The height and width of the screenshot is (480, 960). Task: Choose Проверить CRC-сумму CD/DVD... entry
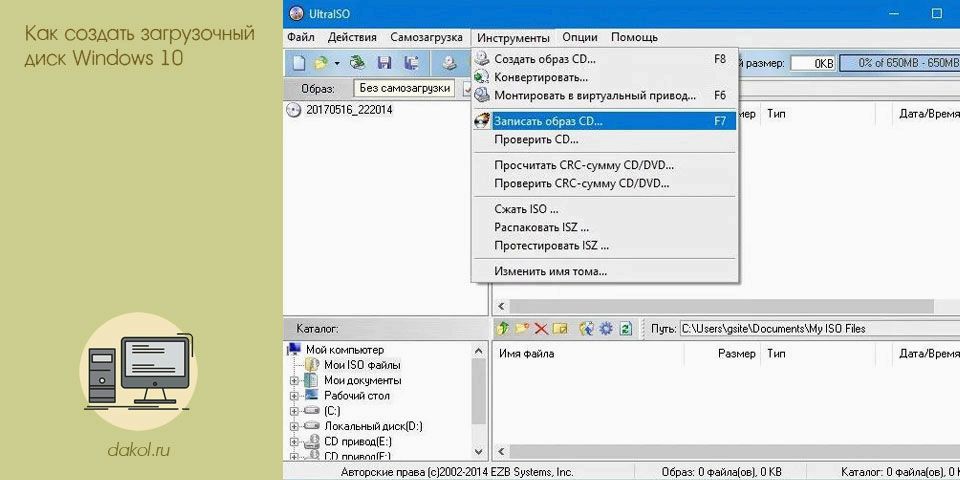605,184
